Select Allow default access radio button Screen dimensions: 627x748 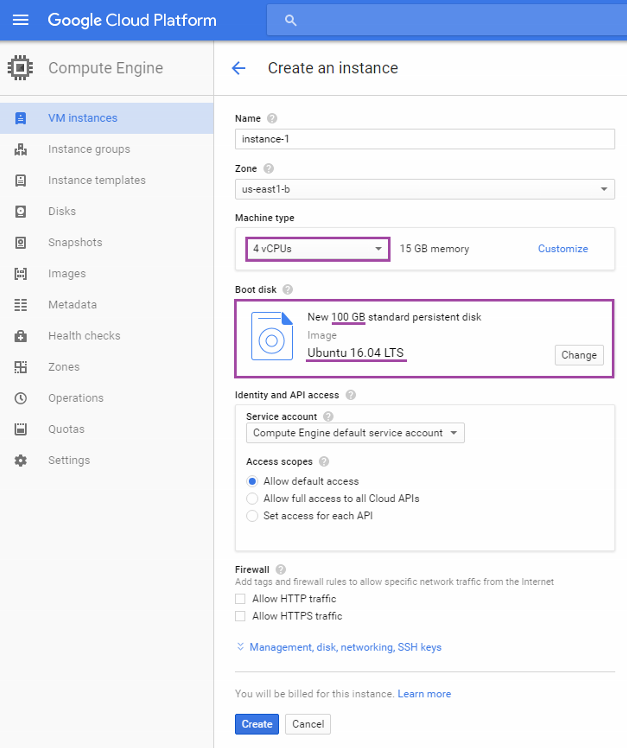point(252,481)
